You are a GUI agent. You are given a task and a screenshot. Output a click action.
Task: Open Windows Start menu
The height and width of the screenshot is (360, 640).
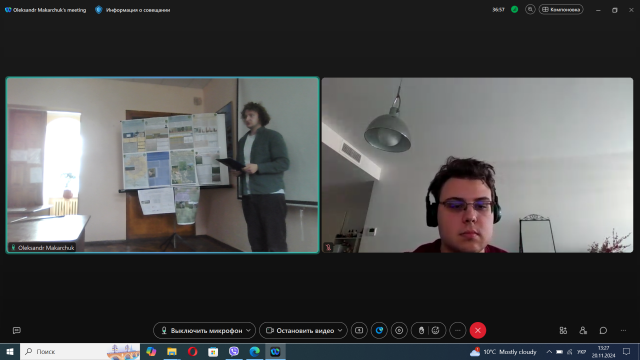tap(10, 351)
